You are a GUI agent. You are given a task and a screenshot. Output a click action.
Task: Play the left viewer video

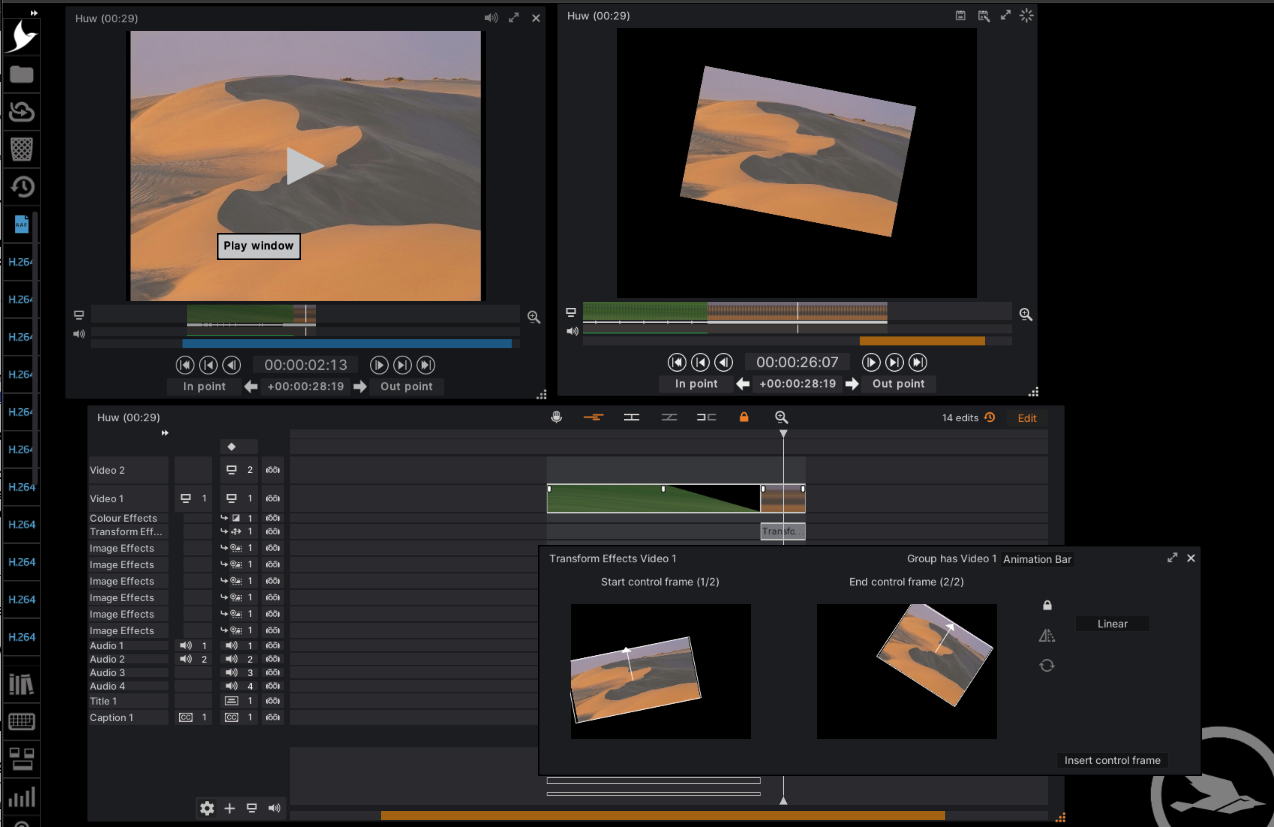[305, 166]
